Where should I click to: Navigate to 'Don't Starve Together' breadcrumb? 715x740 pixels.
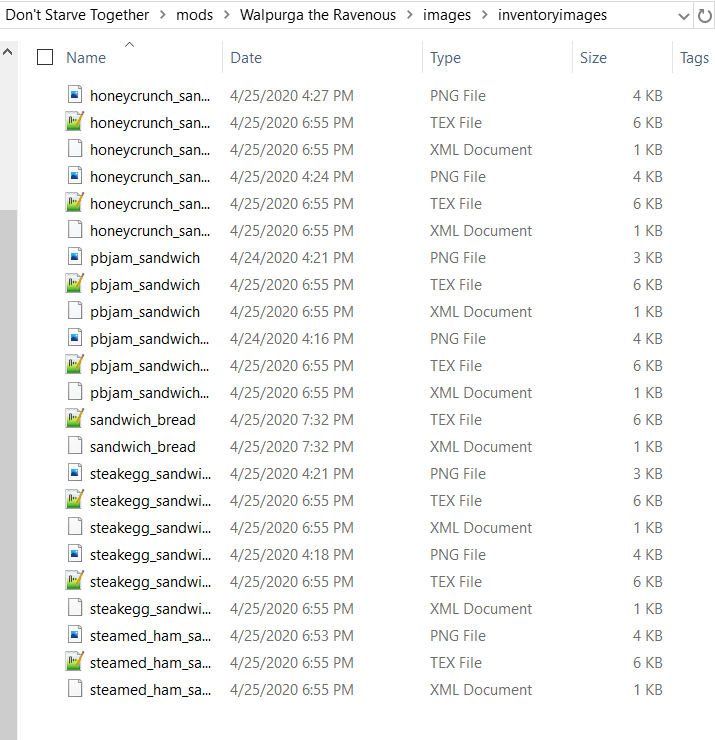click(77, 15)
